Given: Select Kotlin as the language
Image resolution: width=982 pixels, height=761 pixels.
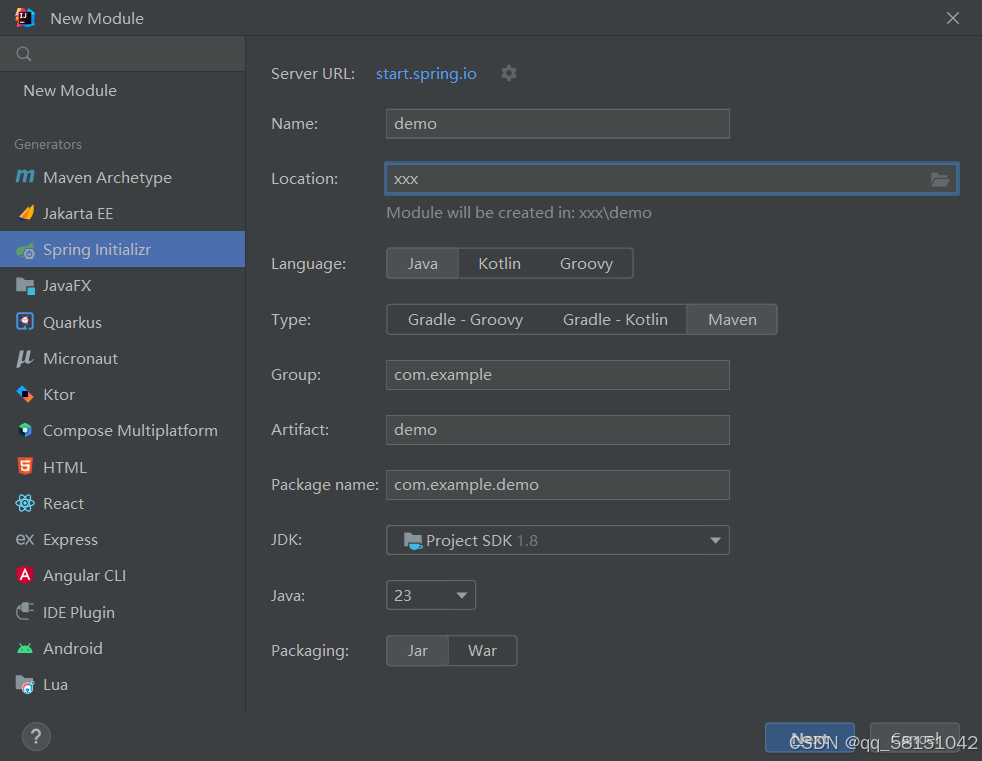Looking at the screenshot, I should (498, 263).
